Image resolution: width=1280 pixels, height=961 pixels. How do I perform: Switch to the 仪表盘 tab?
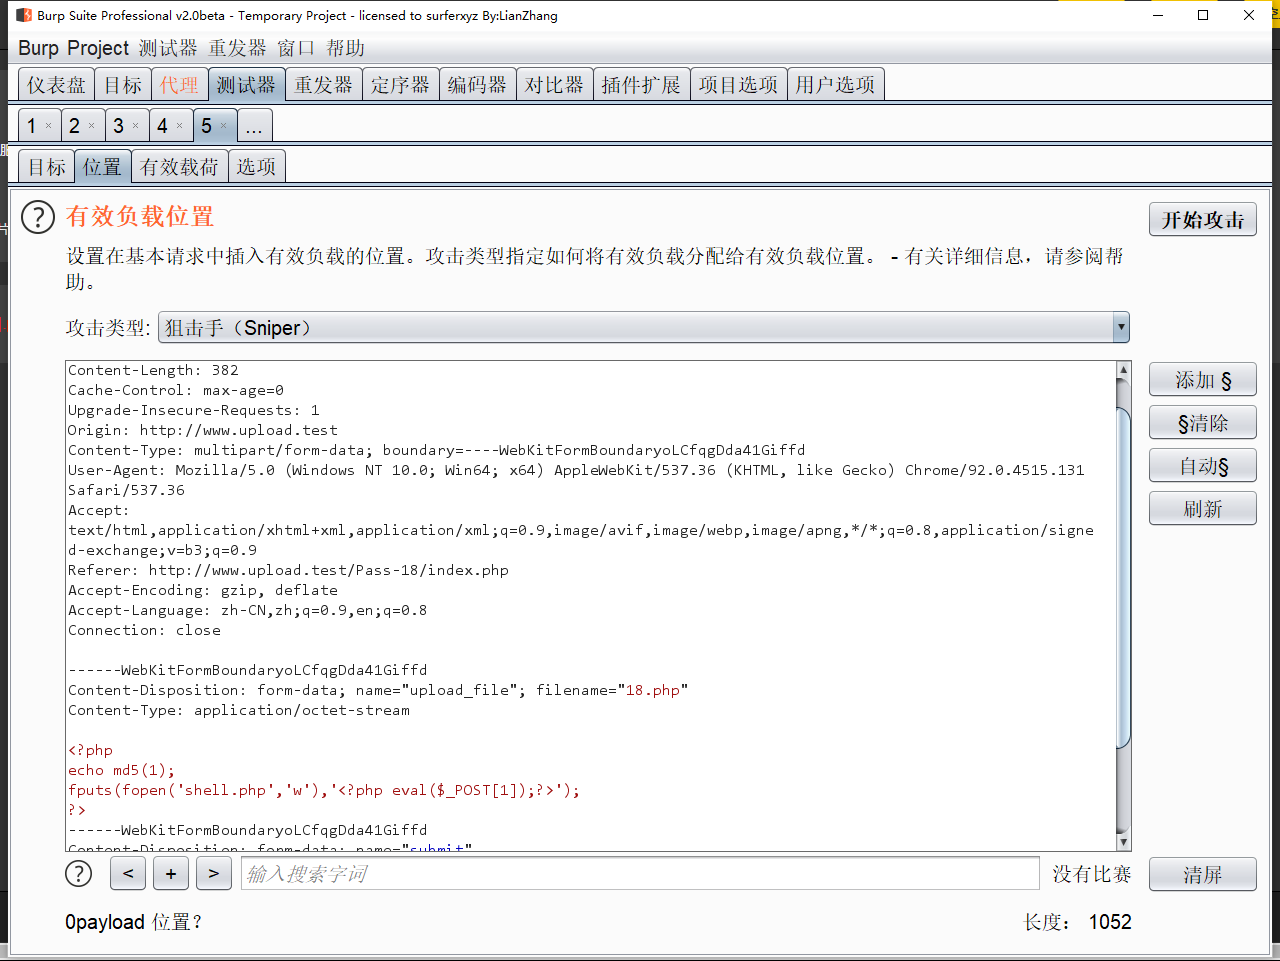pyautogui.click(x=57, y=85)
